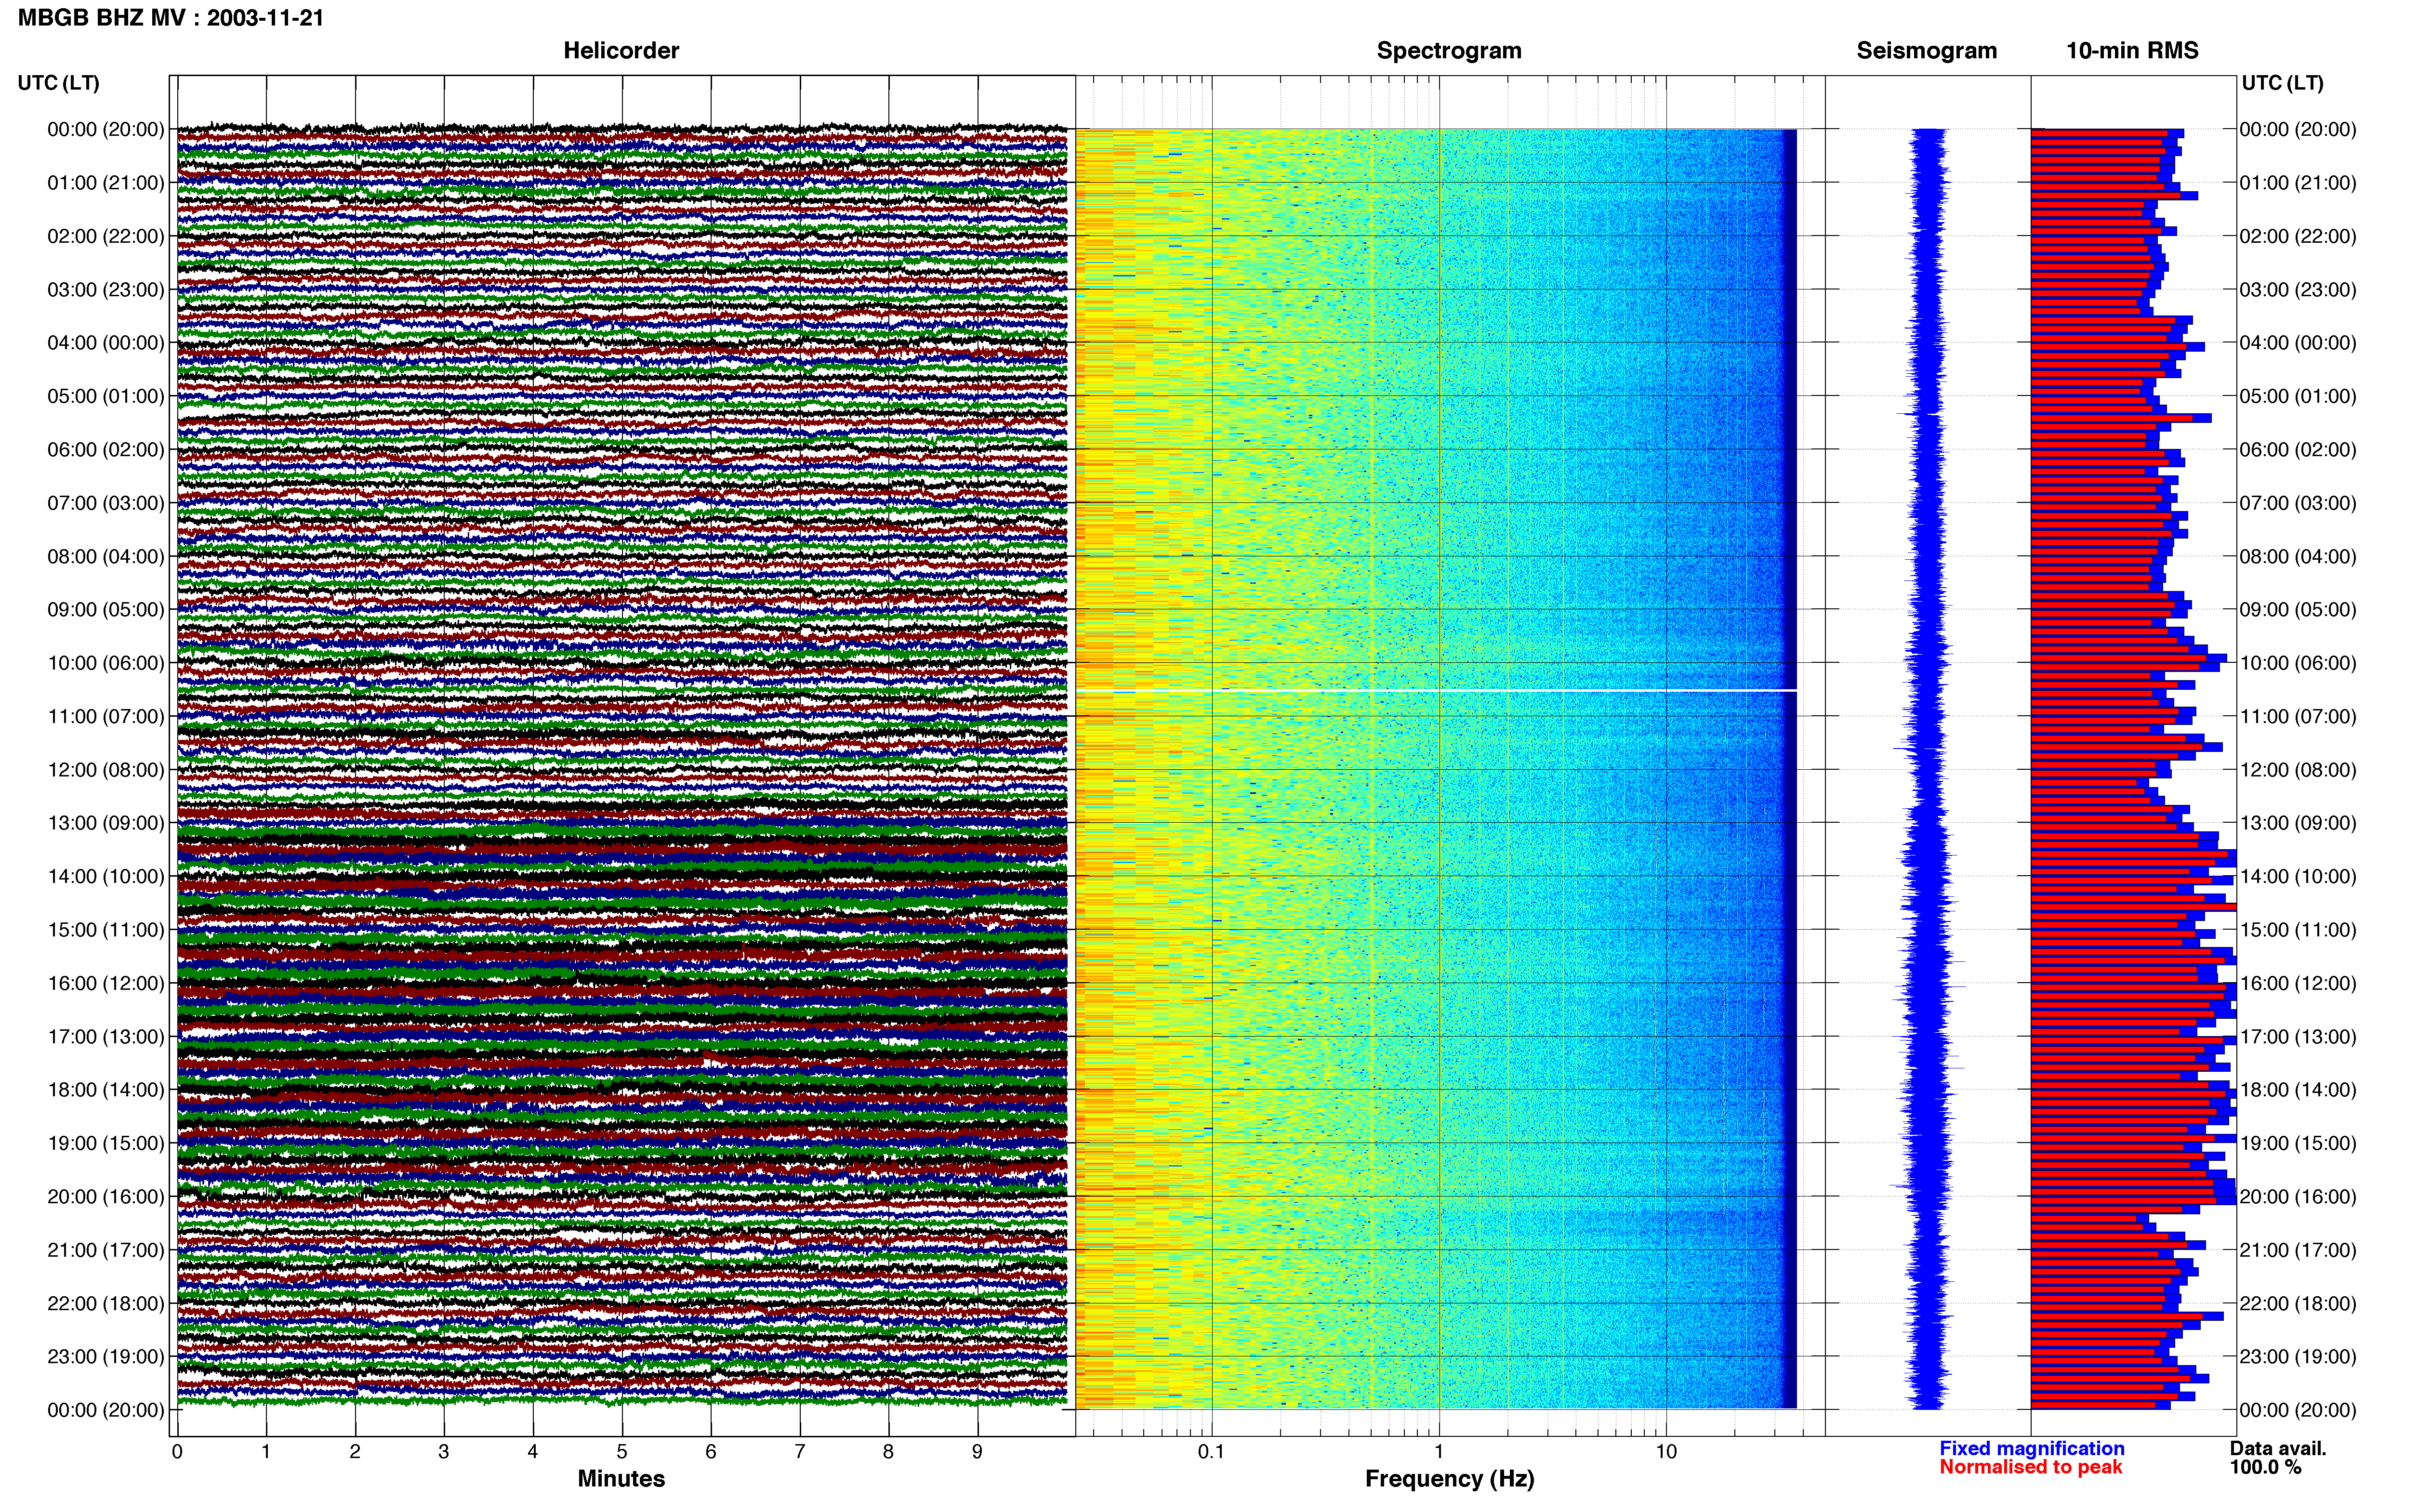This screenshot has width=2418, height=1512.
Task: Click '04:00 (00:00)' on the Helicorder time axis
Action: [106, 343]
